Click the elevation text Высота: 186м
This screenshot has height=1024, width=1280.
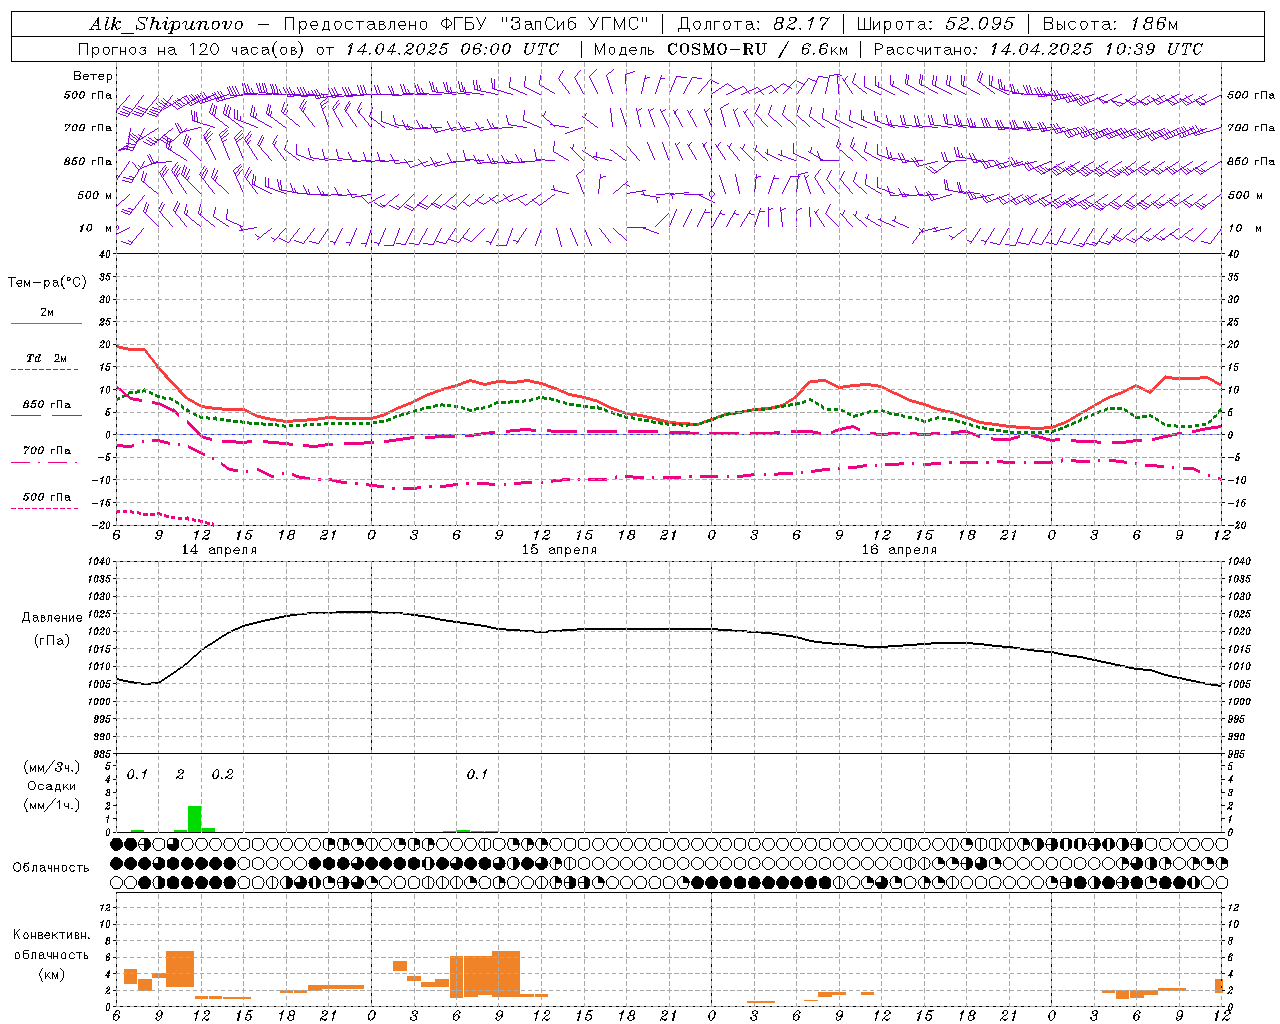pos(1111,24)
